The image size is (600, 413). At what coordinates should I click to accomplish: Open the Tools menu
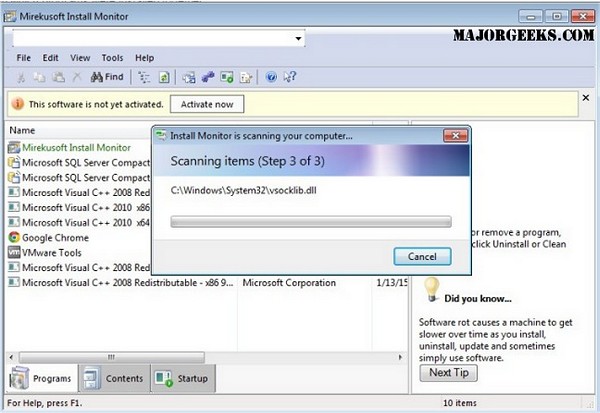coord(112,58)
